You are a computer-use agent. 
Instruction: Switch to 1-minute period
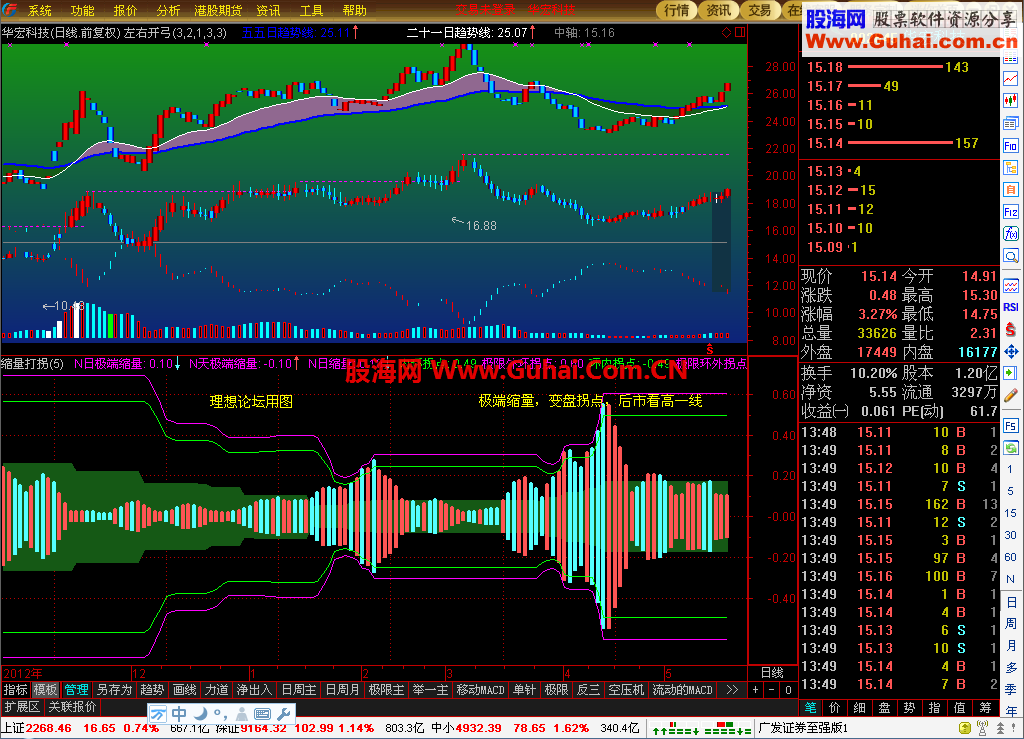point(1010,469)
